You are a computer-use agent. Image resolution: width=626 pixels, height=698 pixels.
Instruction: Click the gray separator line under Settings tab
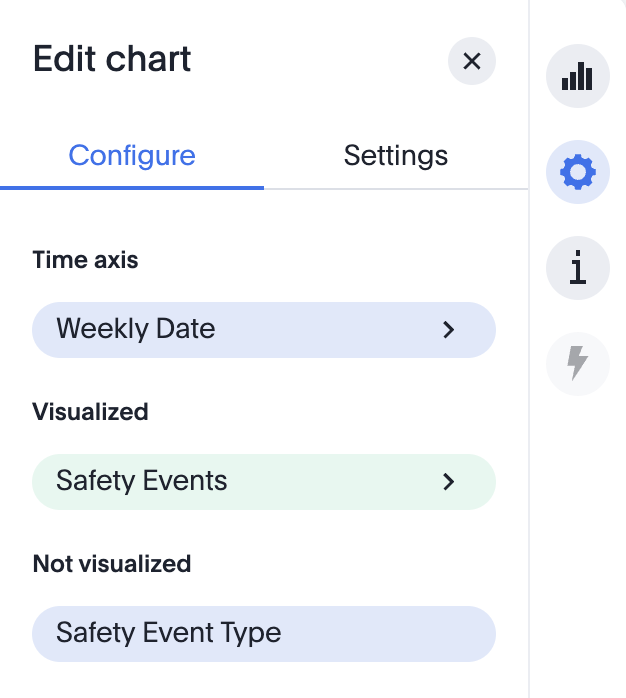pos(396,188)
